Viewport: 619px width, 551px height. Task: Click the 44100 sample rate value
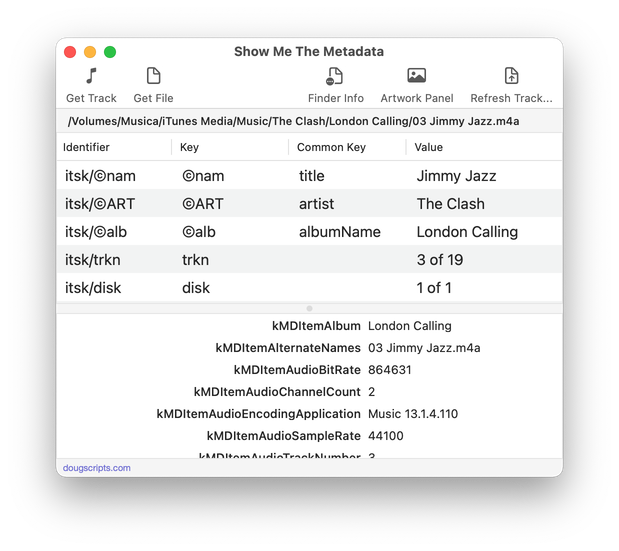pyautogui.click(x=386, y=436)
